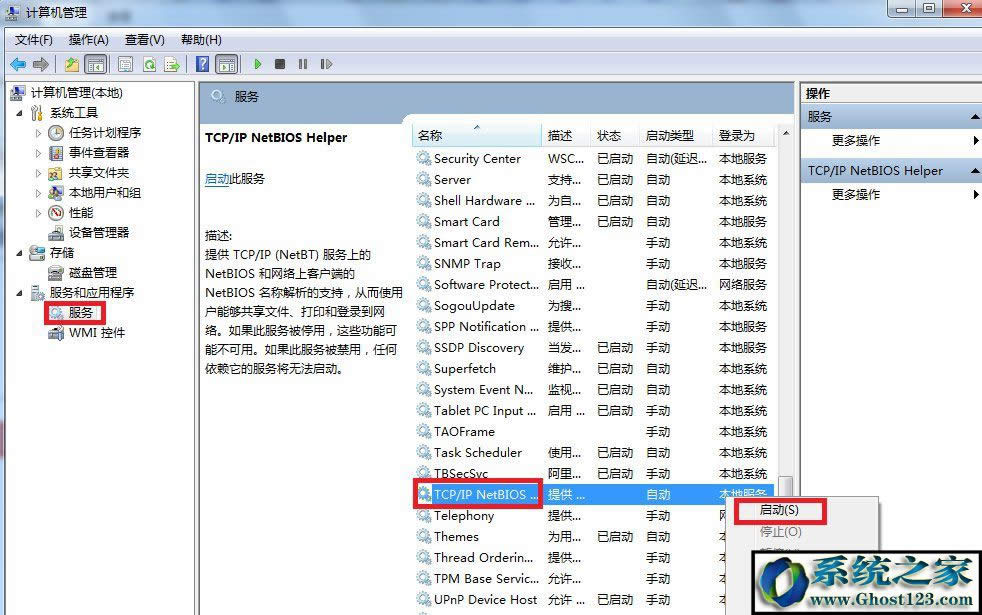The width and height of the screenshot is (982, 615).
Task: Open Help using the question mark icon
Action: click(x=202, y=64)
